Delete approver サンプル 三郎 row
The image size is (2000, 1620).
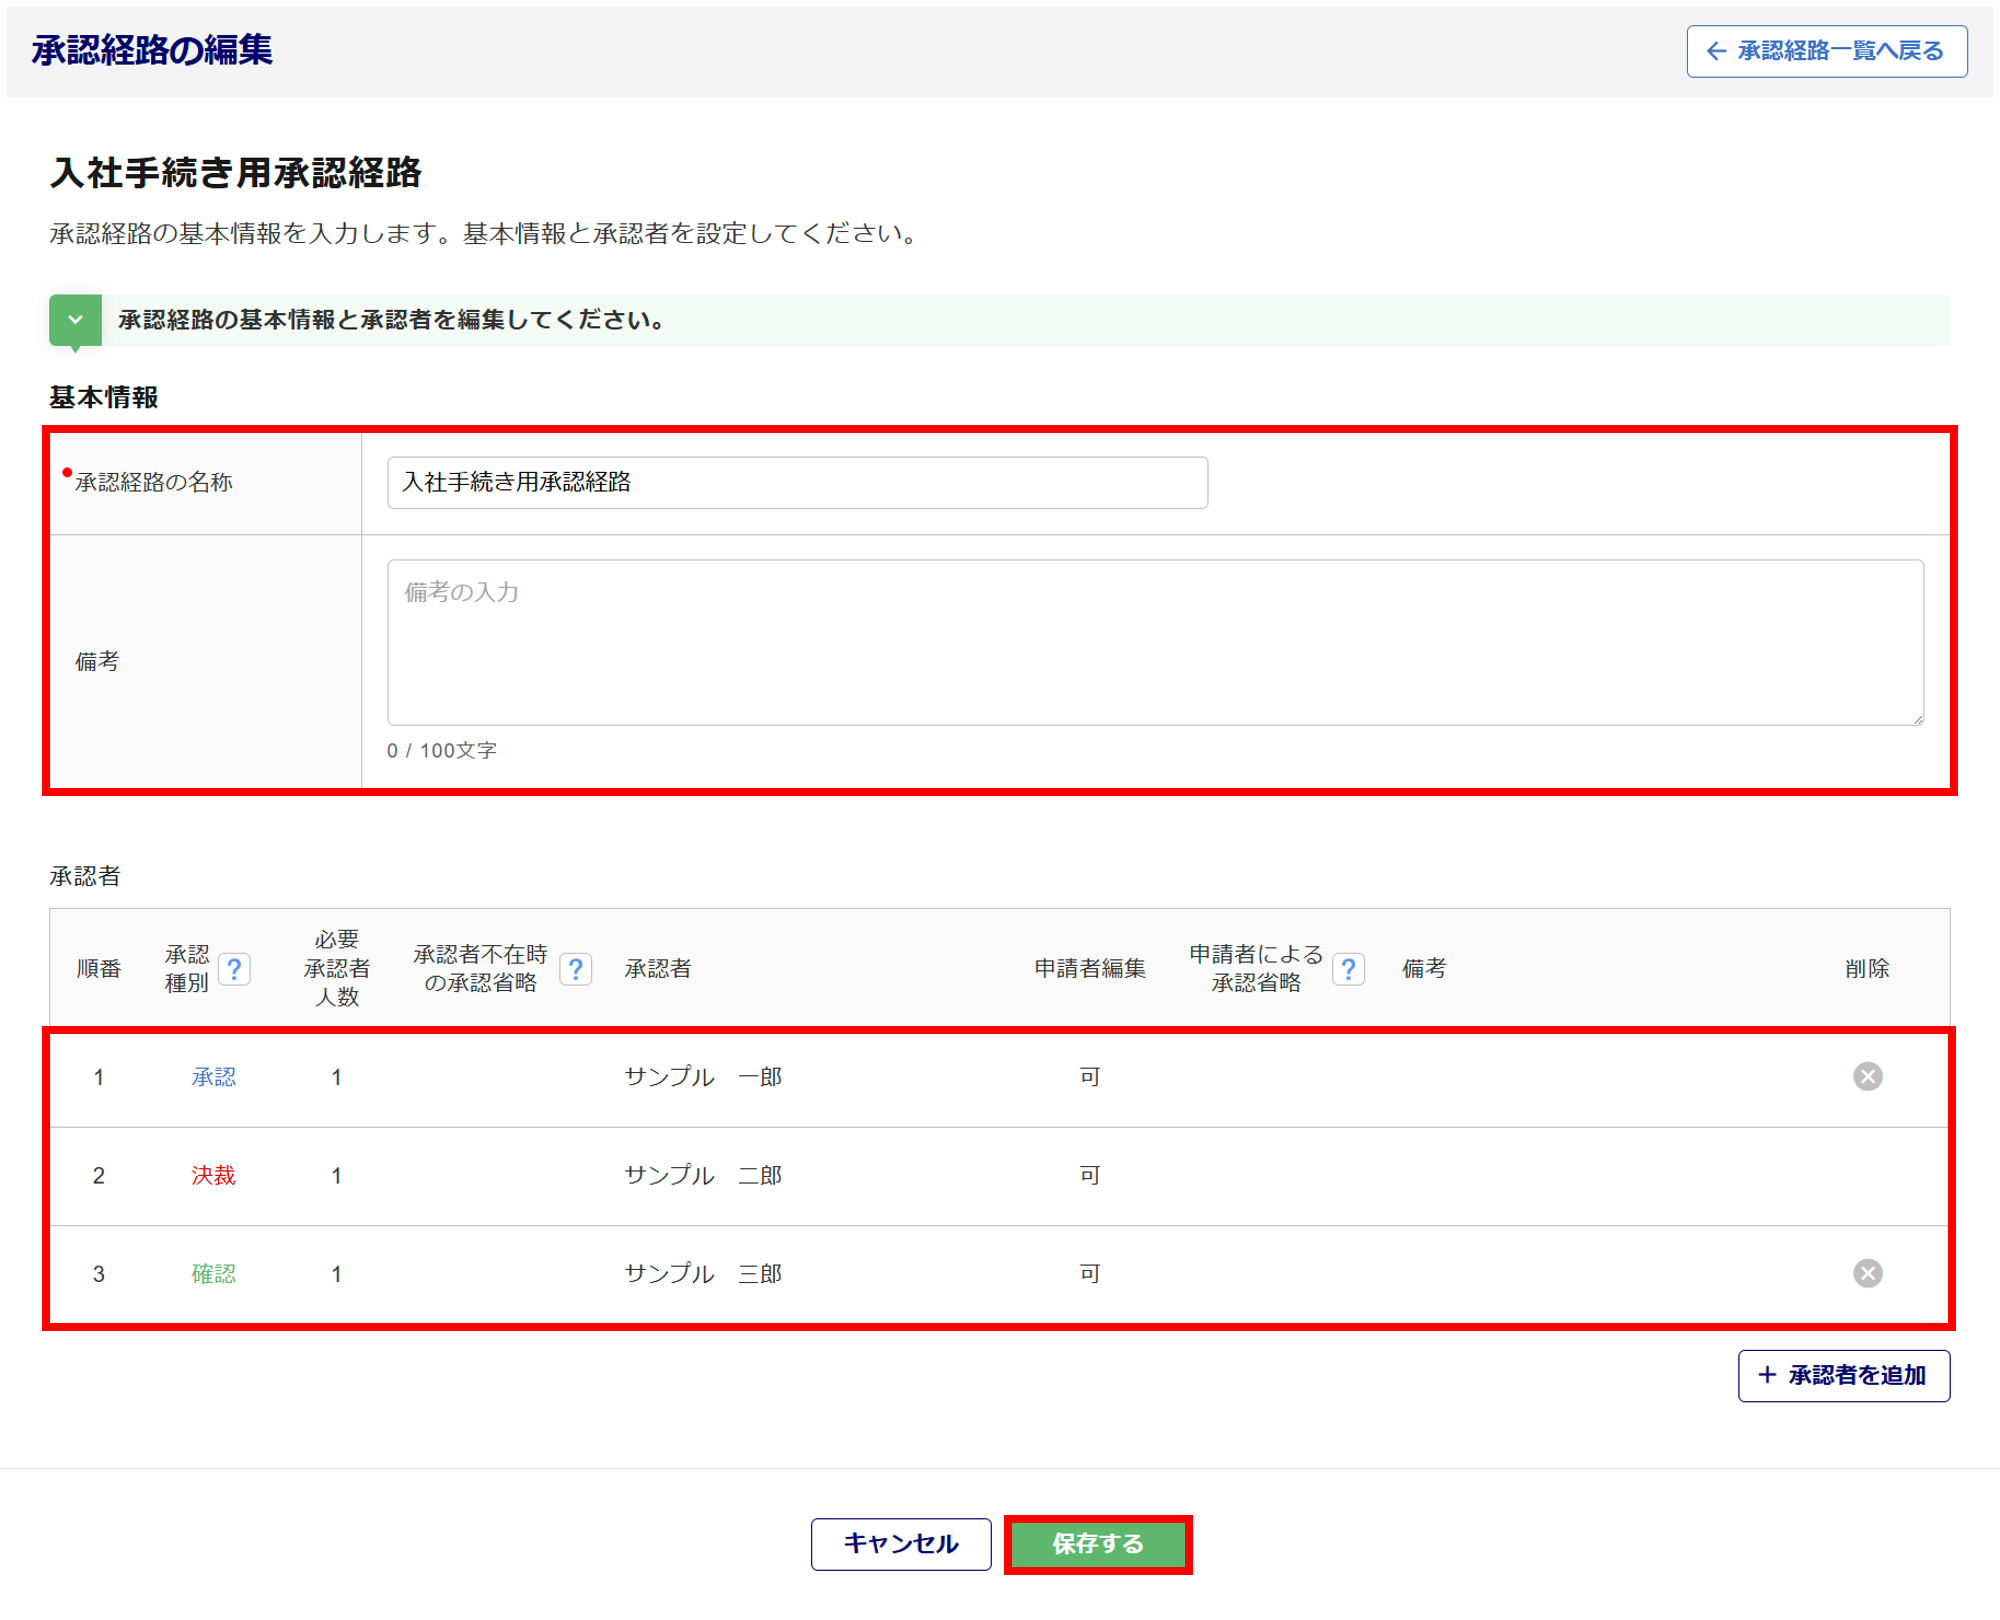pyautogui.click(x=1866, y=1274)
